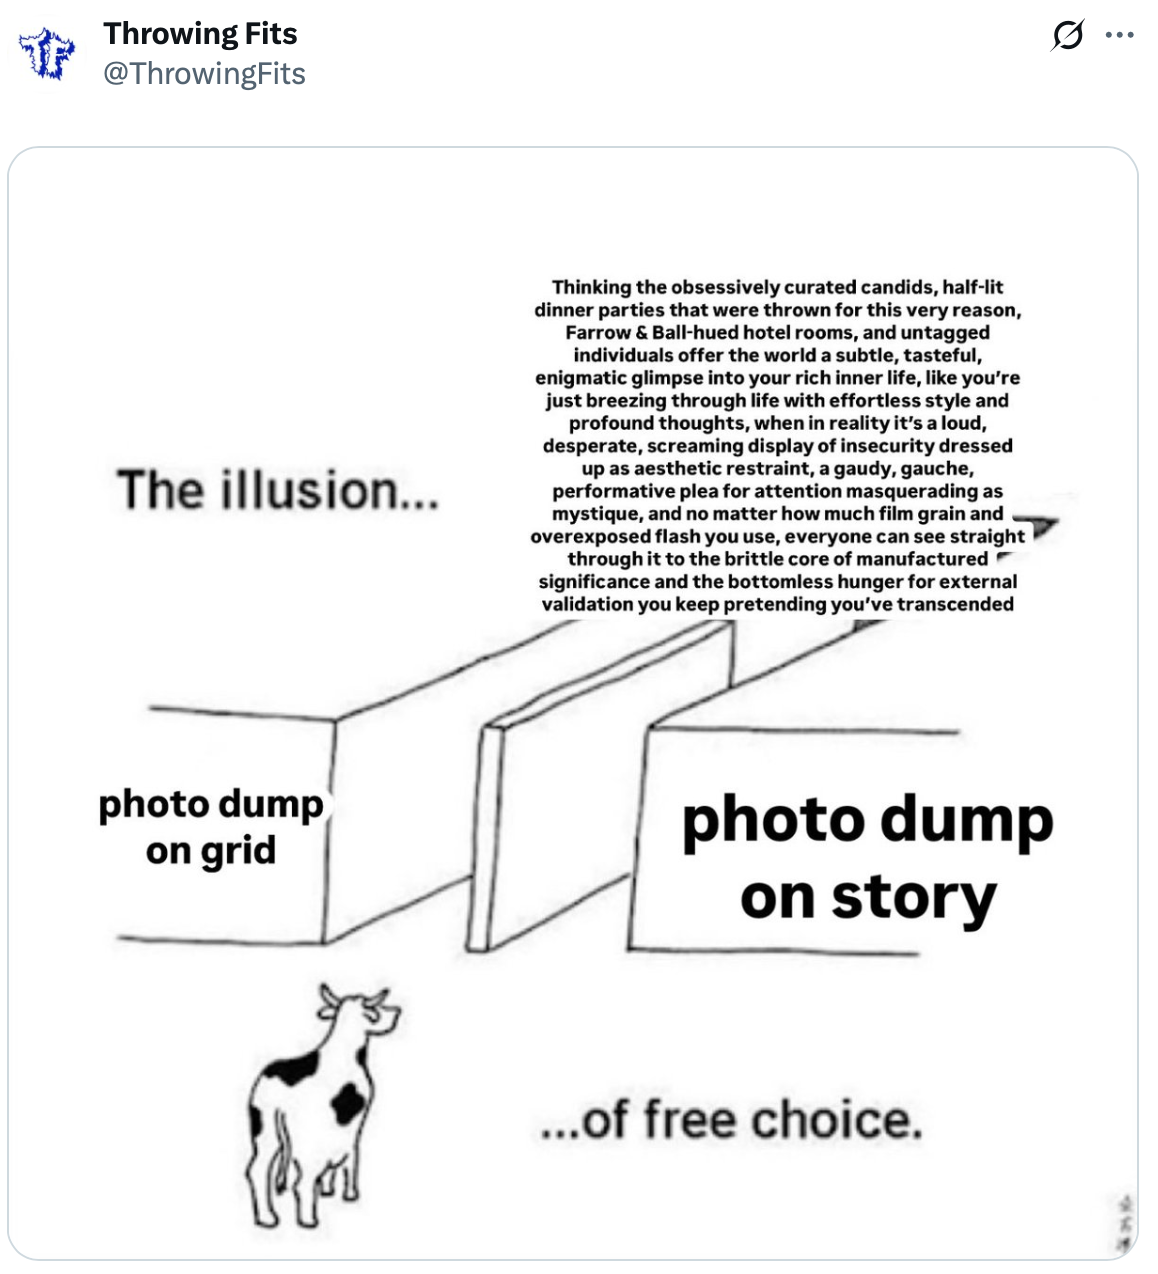Open the three-dot more options menu

(x=1119, y=36)
